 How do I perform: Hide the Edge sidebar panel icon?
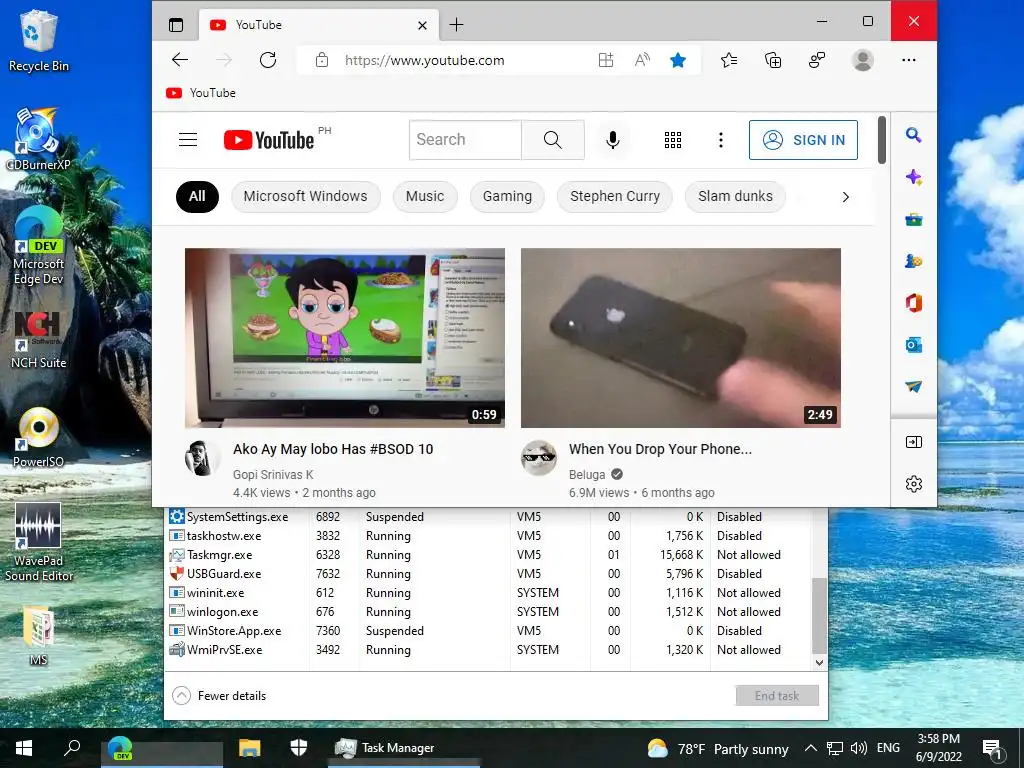(914, 442)
